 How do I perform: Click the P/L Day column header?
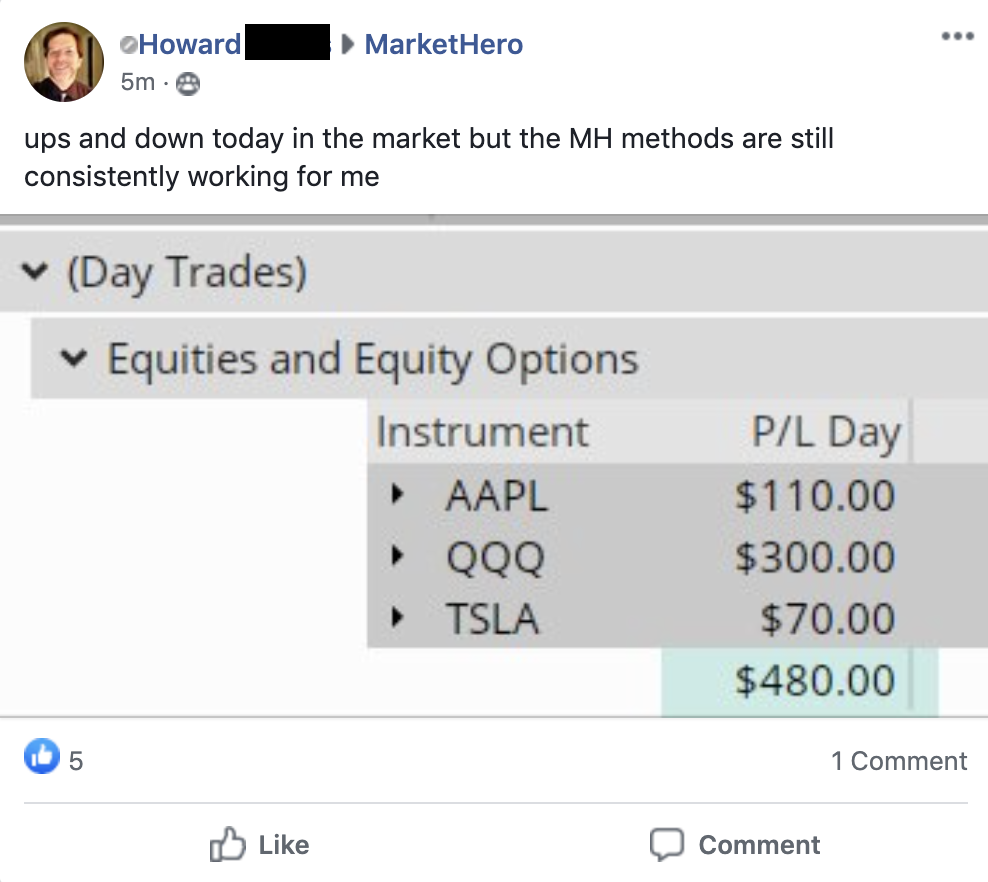pos(825,433)
